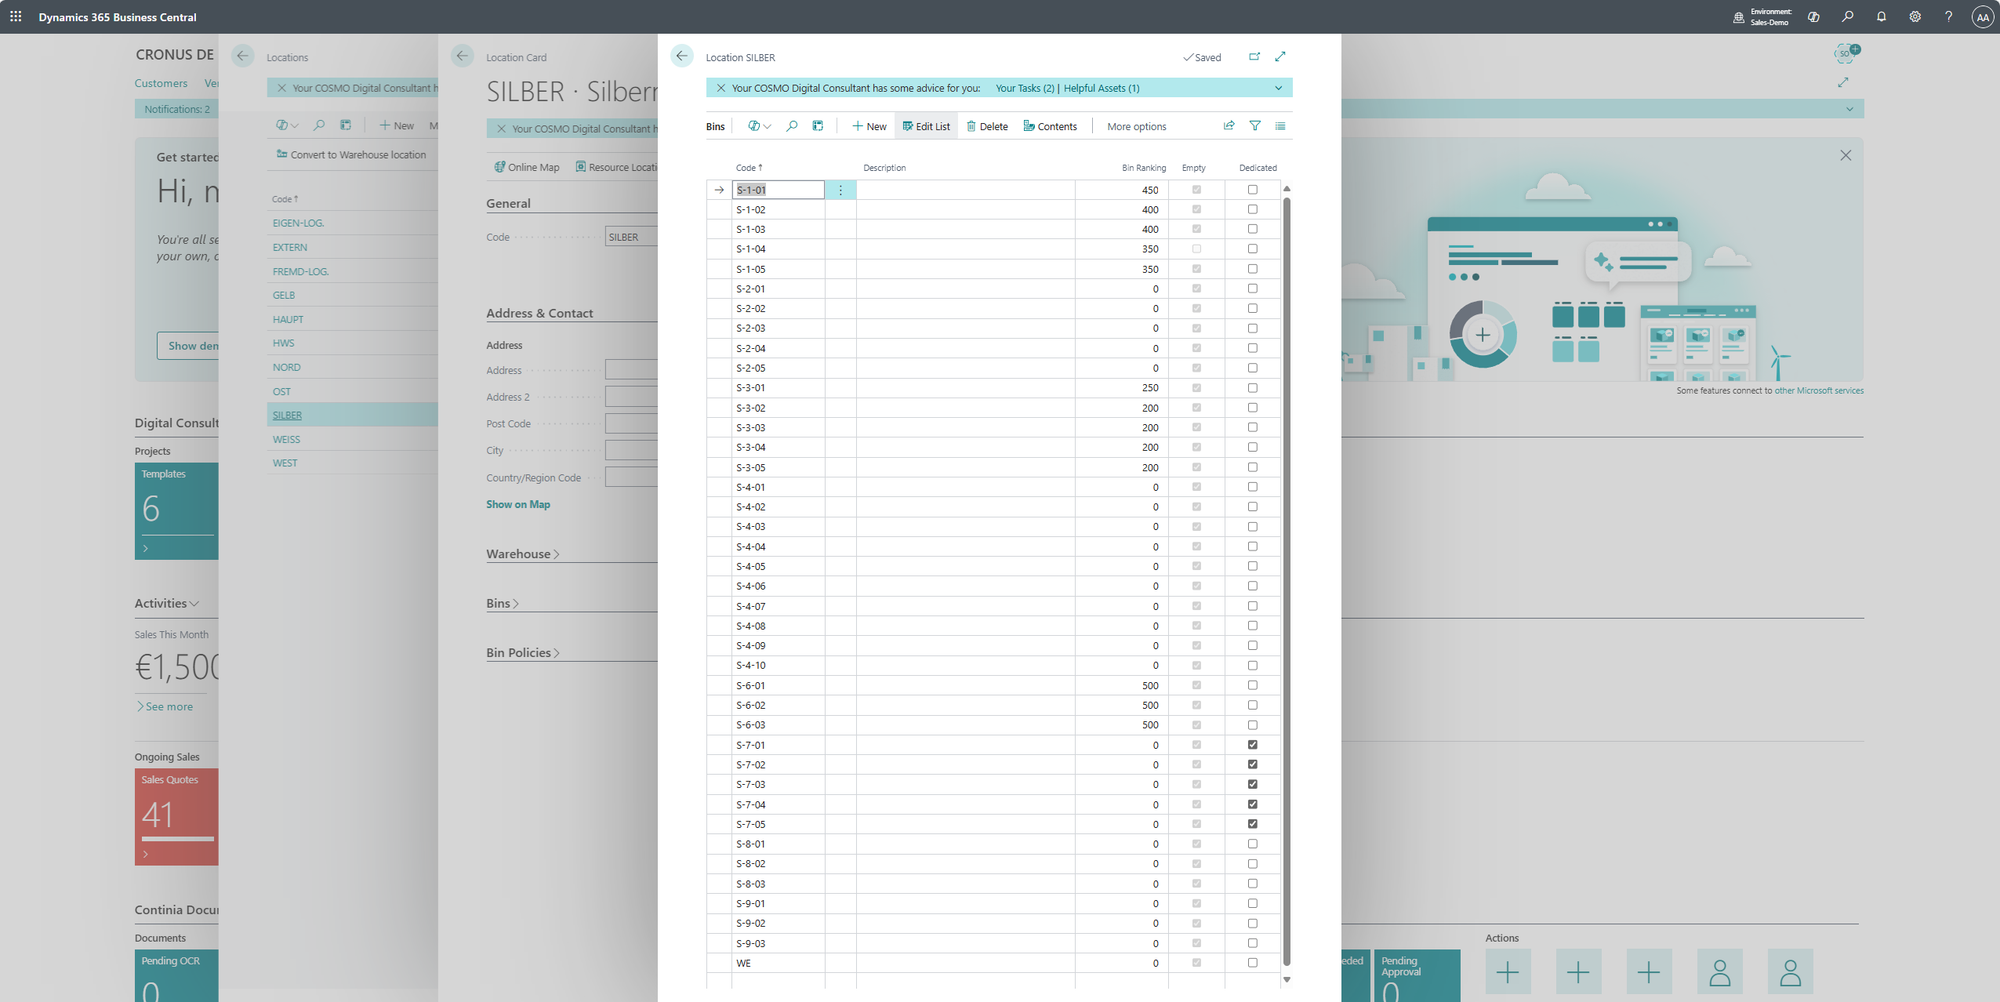Toggle the filter pane funnel icon
The height and width of the screenshot is (1002, 2000).
pos(1255,126)
